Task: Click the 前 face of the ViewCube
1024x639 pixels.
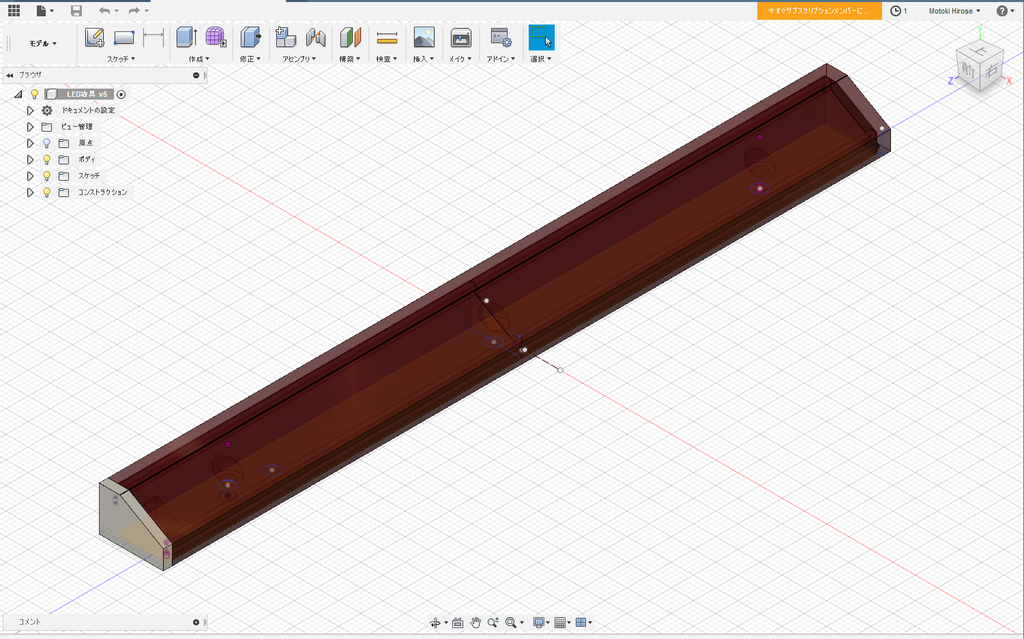Action: [968, 71]
